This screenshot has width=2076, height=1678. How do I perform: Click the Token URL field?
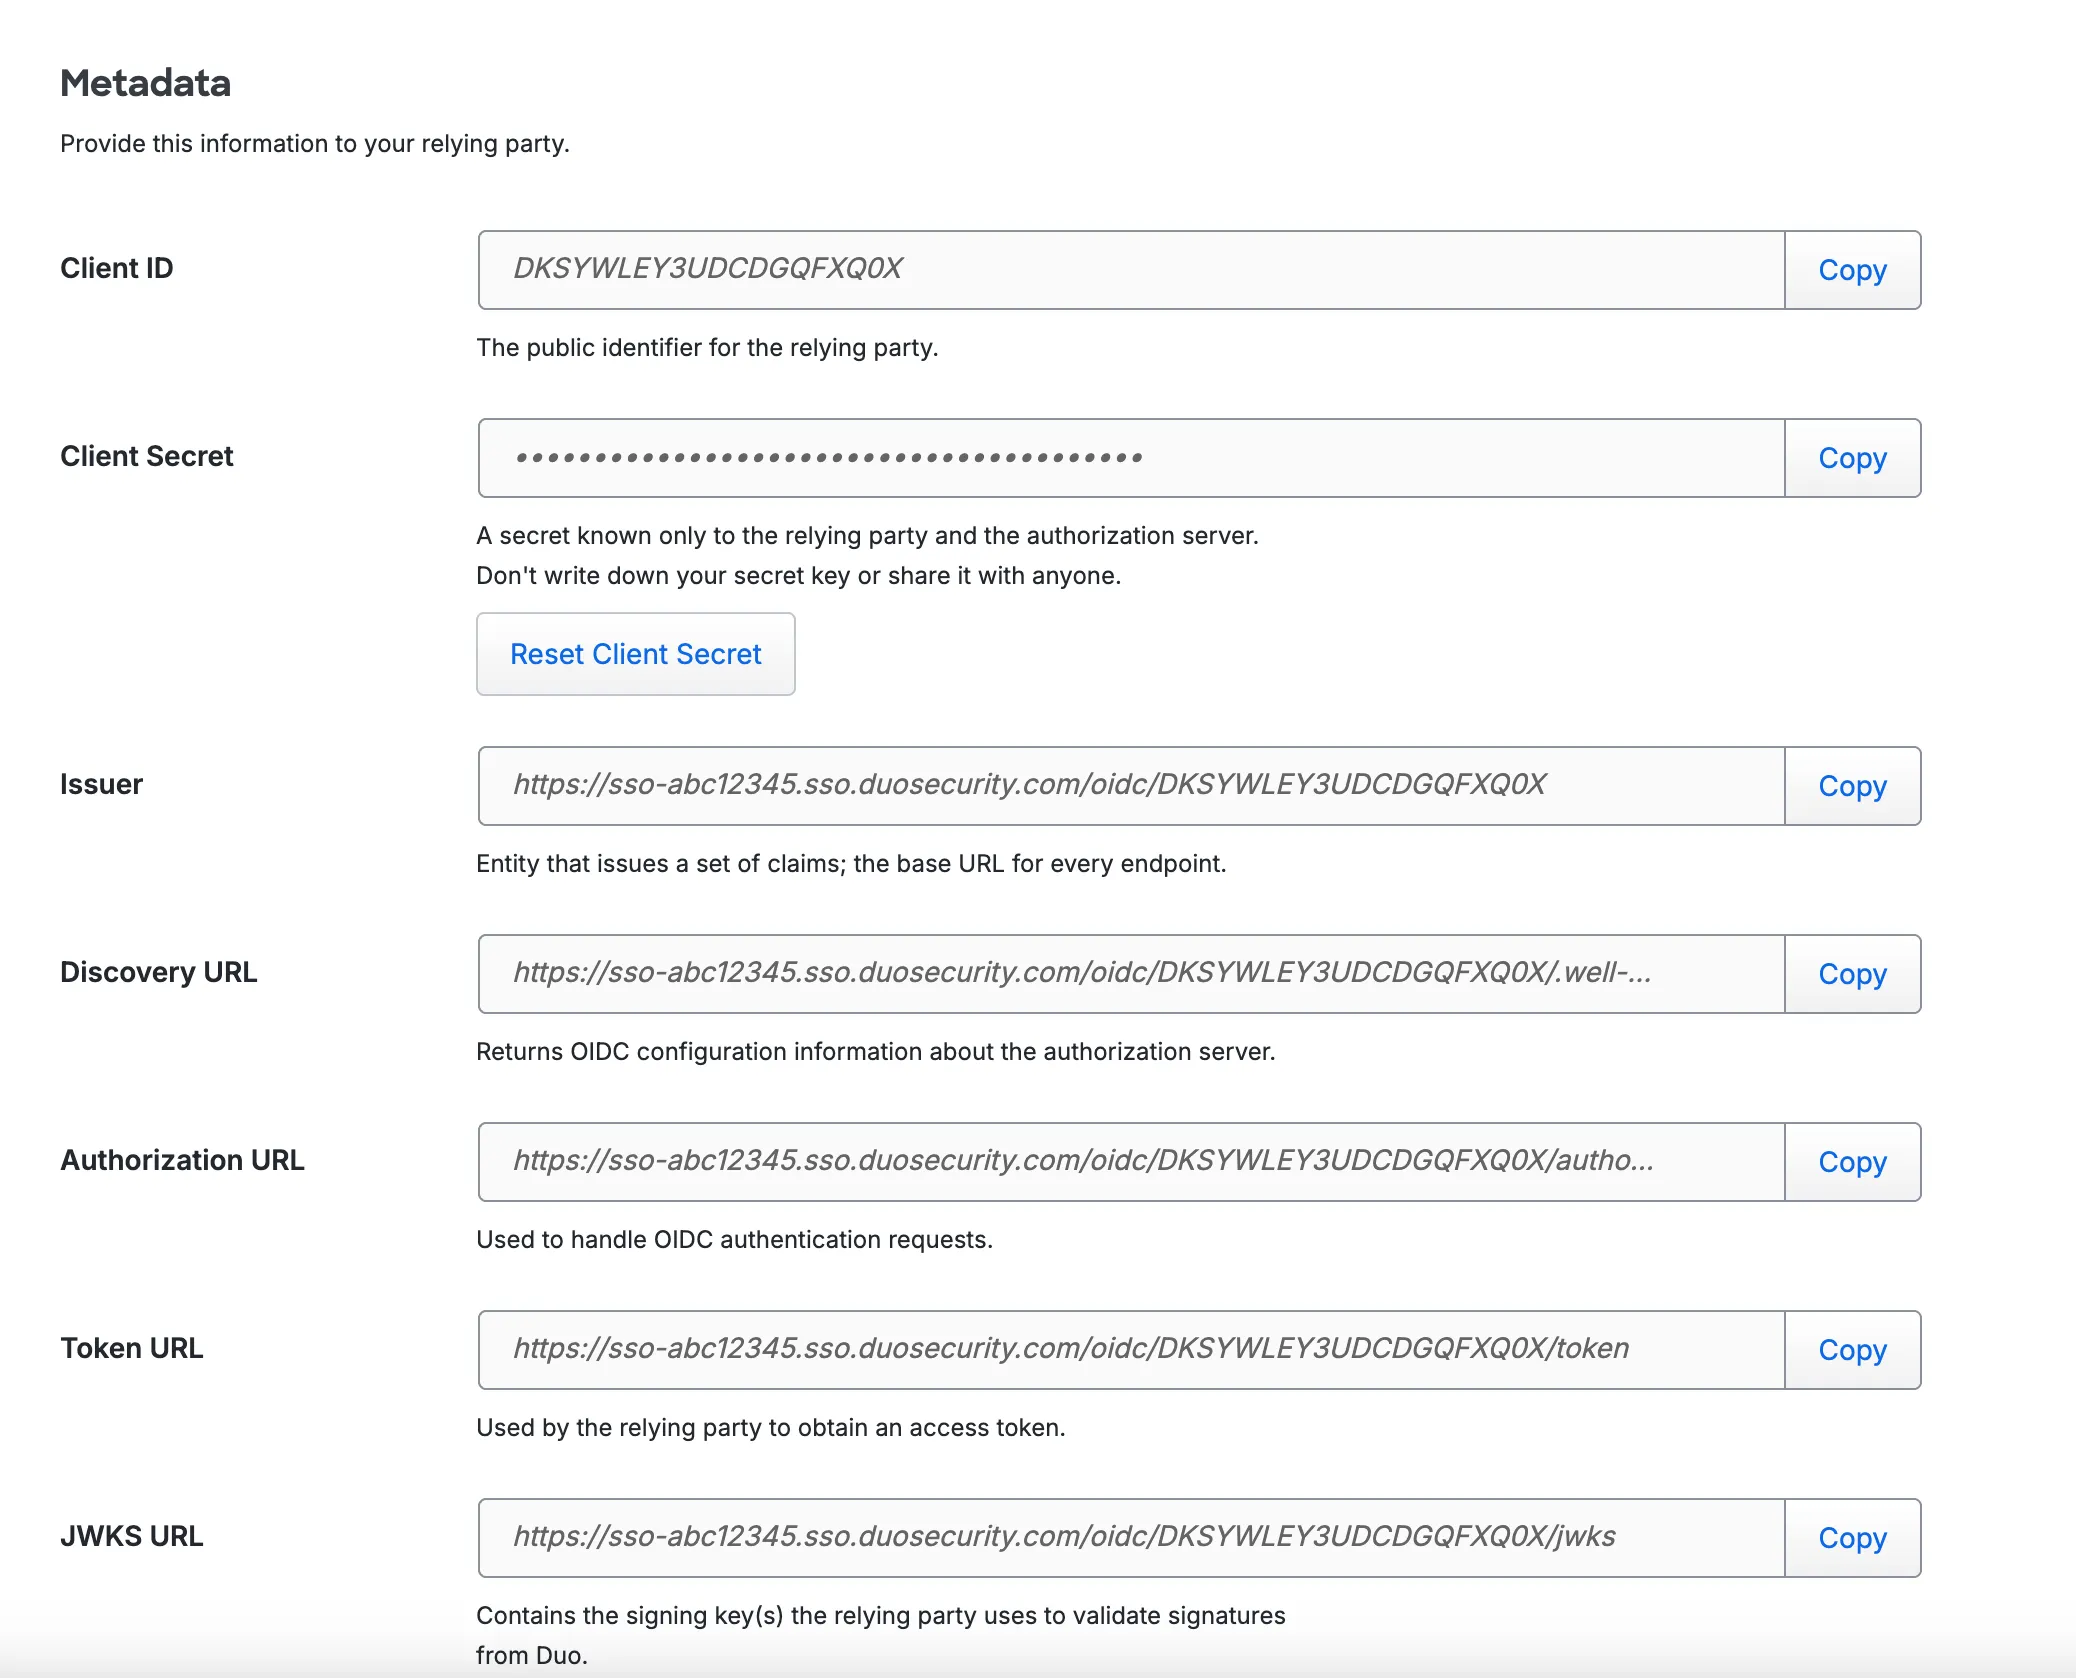[1130, 1350]
